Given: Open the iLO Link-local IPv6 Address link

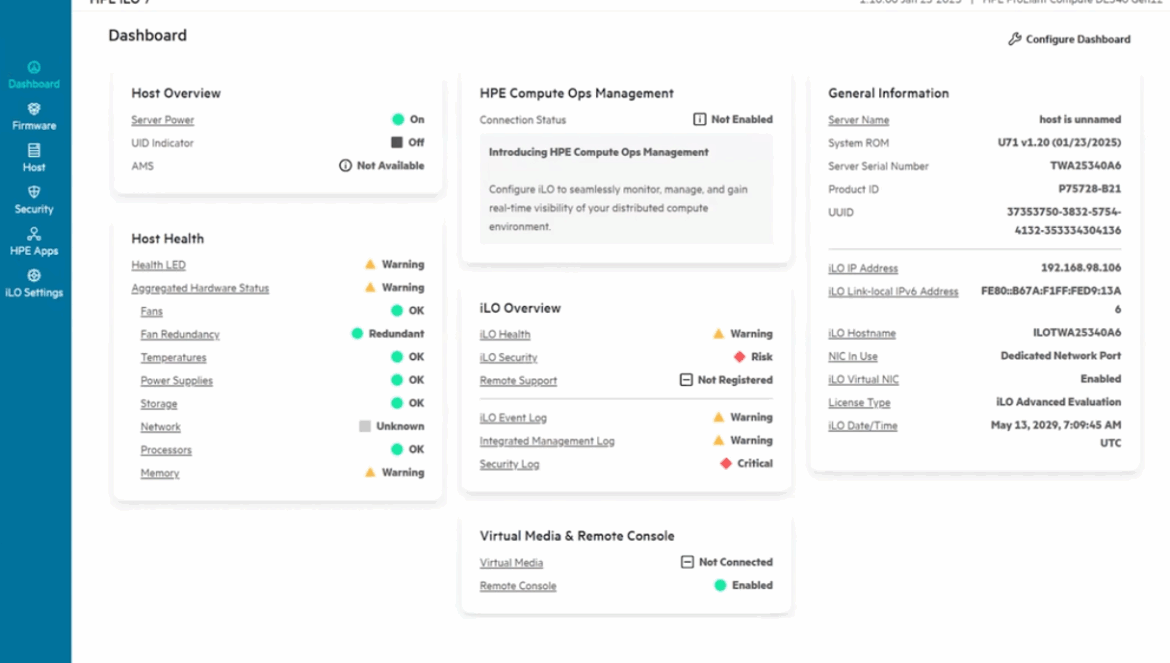Looking at the screenshot, I should click(893, 292).
